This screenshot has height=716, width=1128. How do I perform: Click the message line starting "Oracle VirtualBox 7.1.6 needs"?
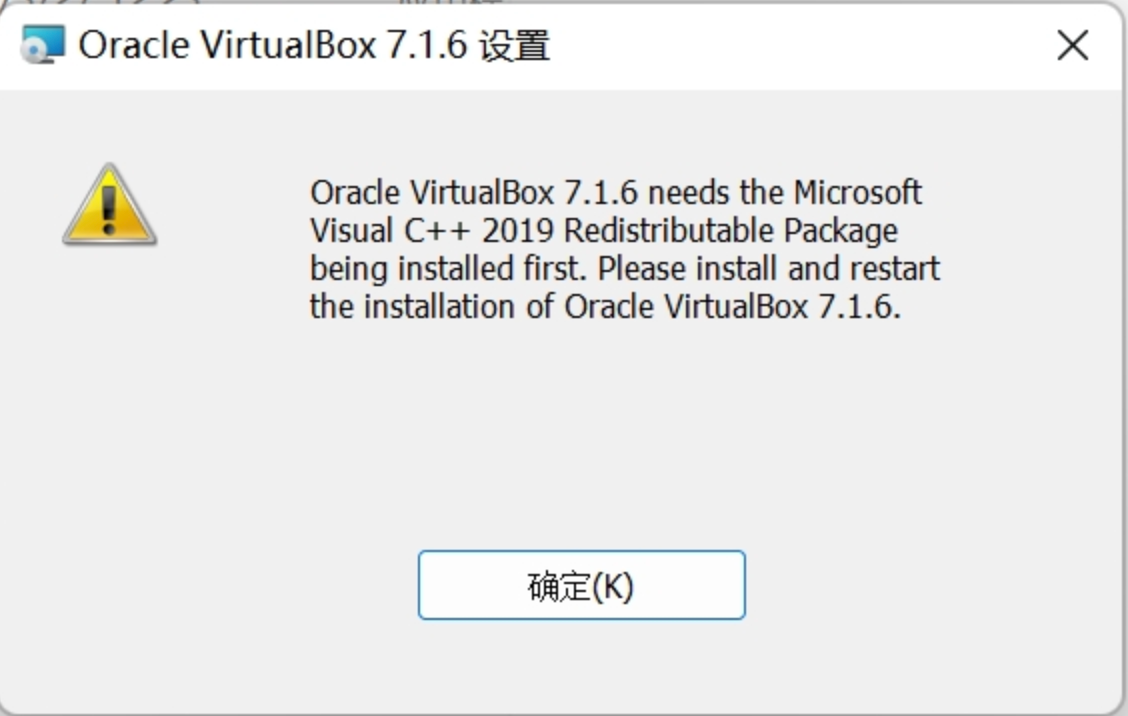click(615, 192)
